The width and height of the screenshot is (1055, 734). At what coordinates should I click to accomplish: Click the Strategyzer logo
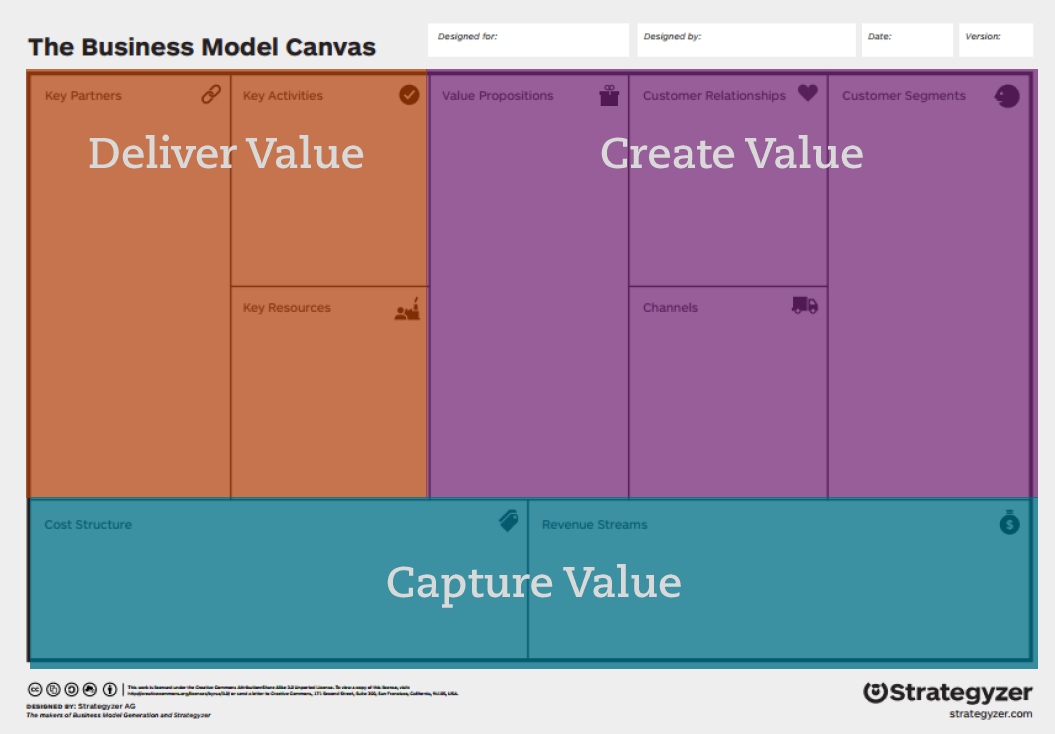(947, 692)
